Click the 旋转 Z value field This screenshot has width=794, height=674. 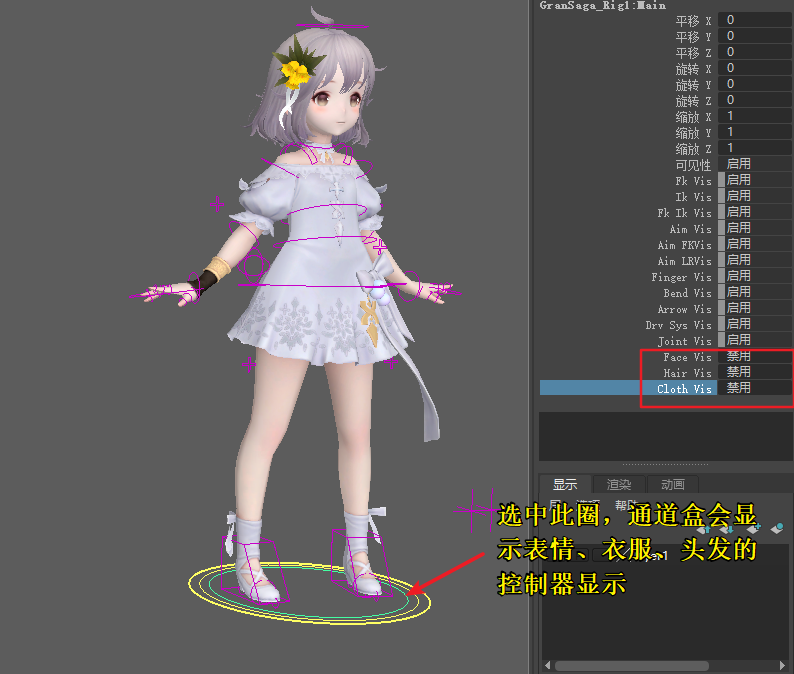[x=755, y=100]
